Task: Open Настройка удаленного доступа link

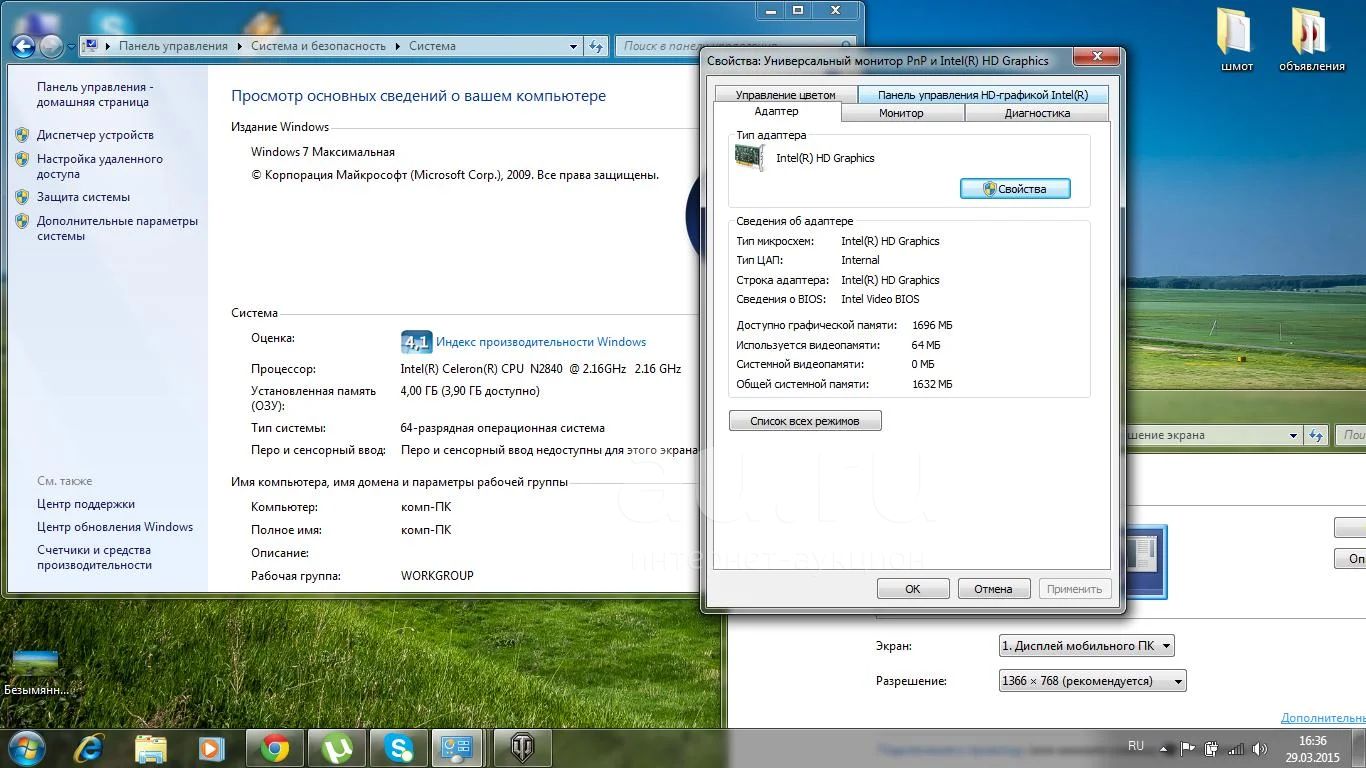Action: pos(99,166)
